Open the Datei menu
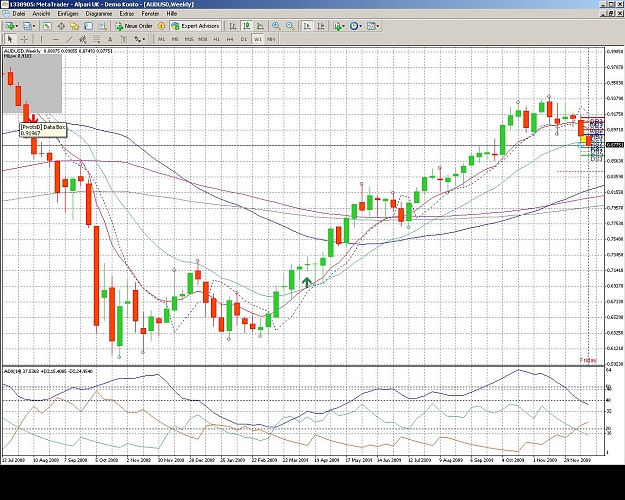625x500 pixels. 19,14
